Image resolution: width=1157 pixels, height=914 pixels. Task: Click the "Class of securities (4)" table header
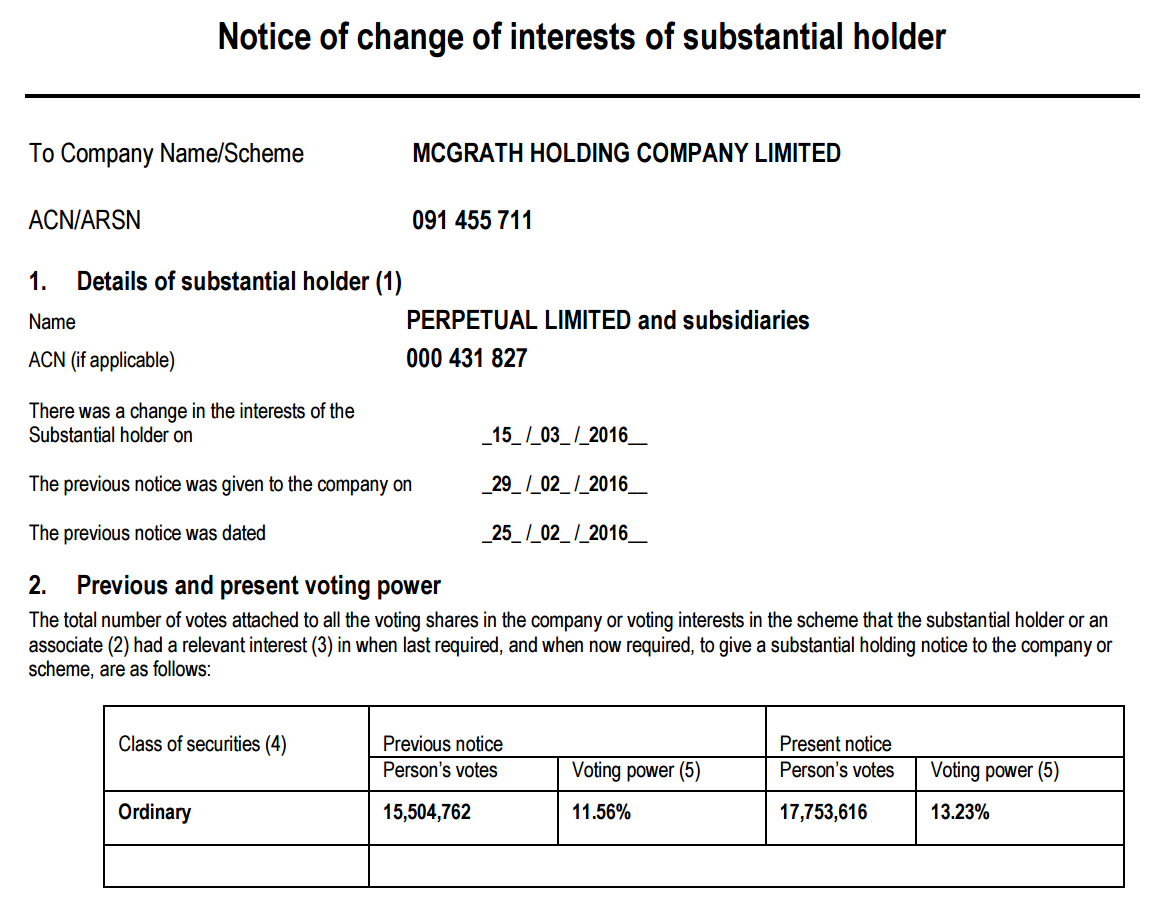202,744
